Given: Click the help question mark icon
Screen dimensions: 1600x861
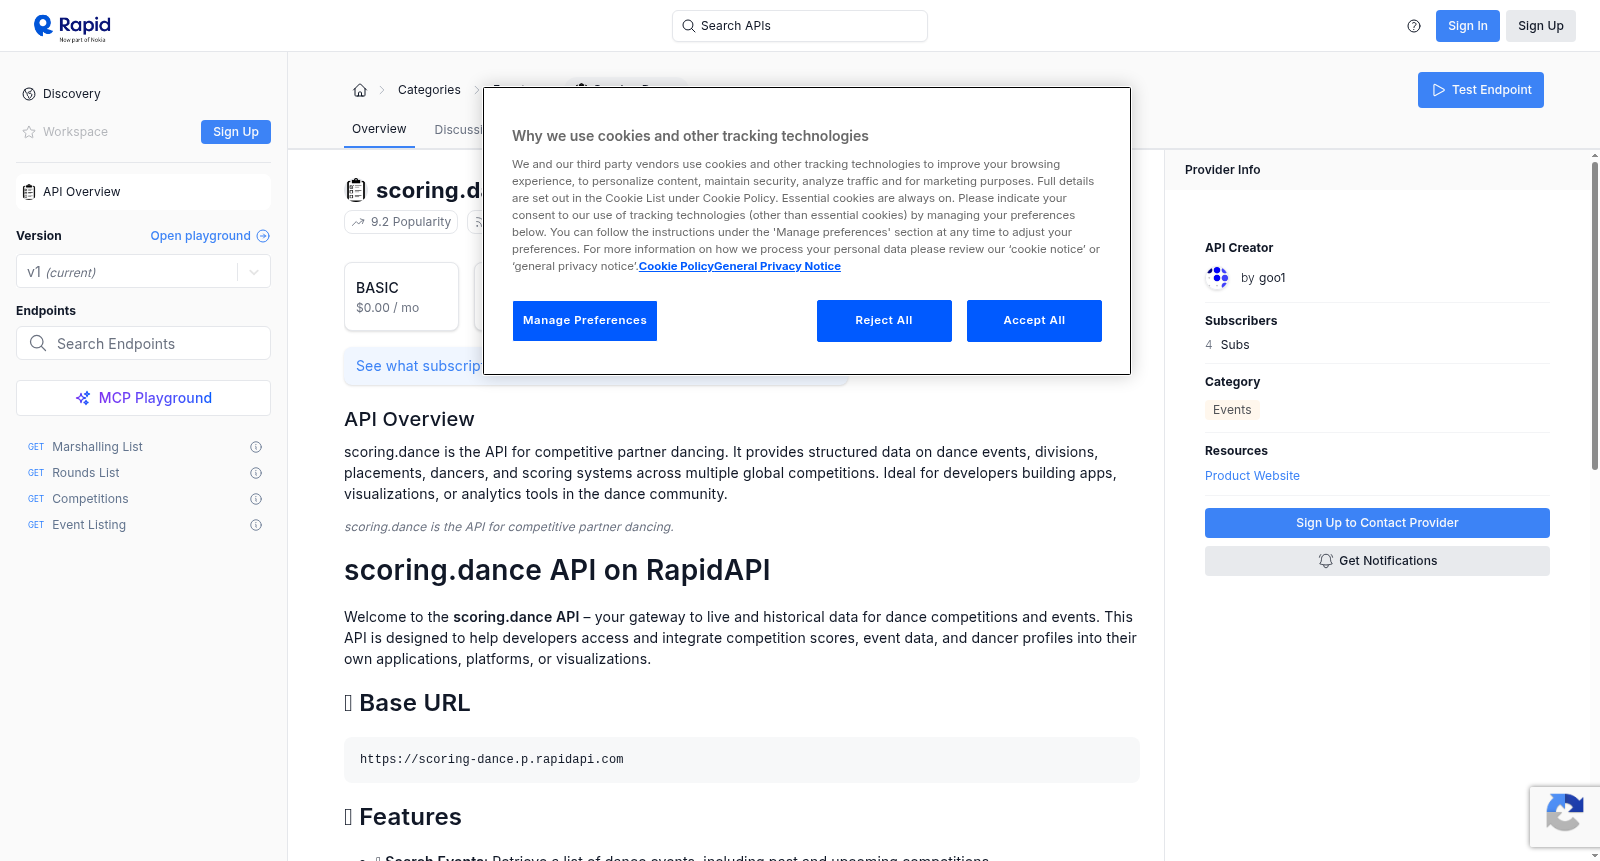Looking at the screenshot, I should coord(1414,26).
